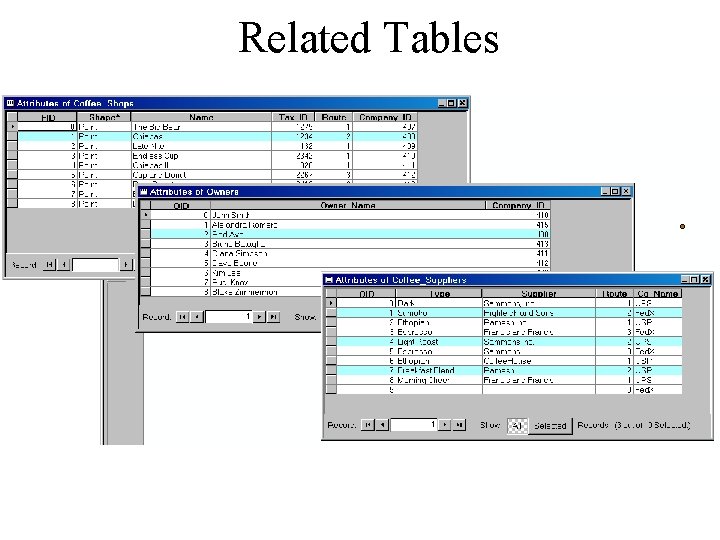
Task: Click the "Breakfast Blend" type cell
Action: 439,370
